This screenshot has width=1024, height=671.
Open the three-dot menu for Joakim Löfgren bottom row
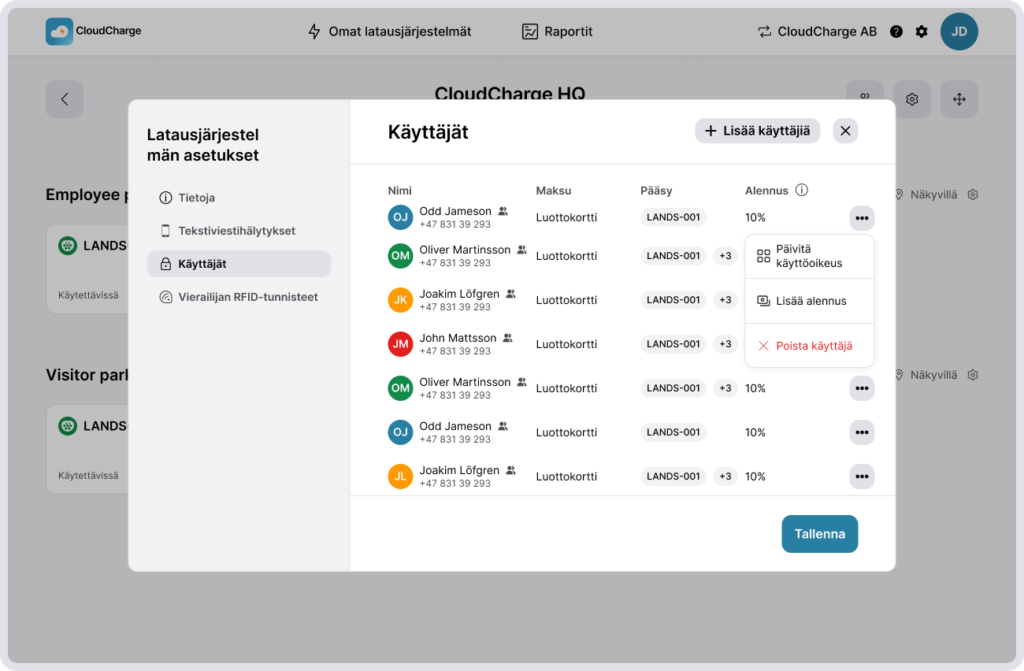861,476
